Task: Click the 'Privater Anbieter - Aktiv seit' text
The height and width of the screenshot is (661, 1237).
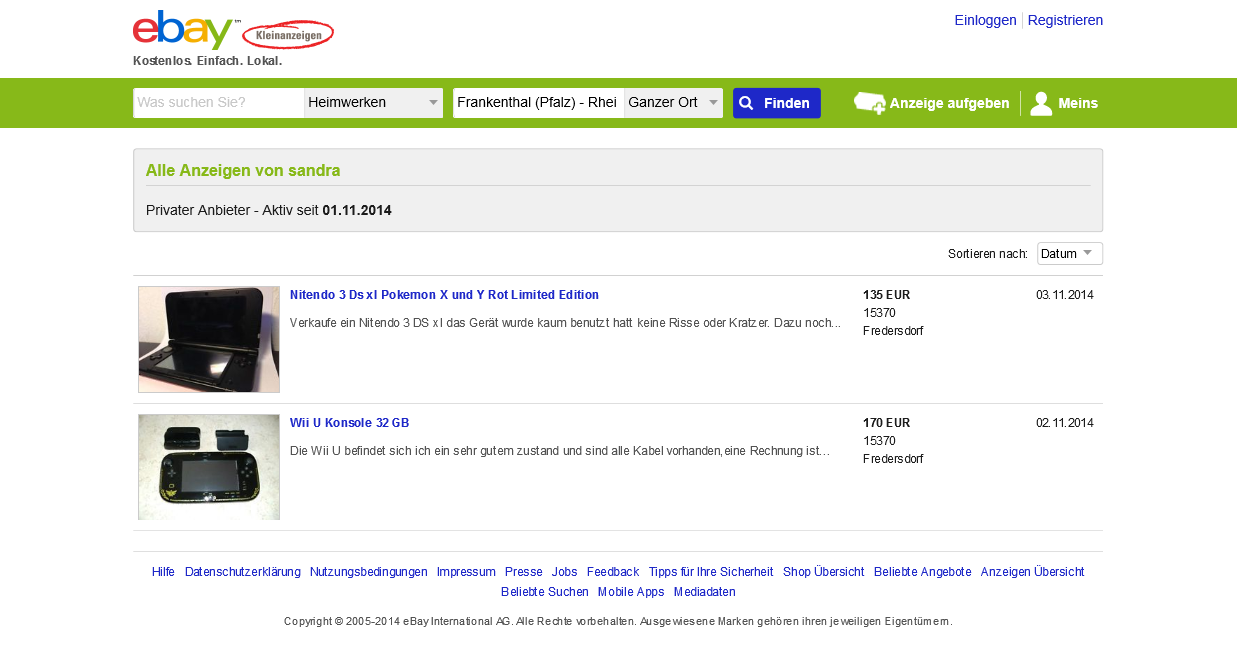Action: pyautogui.click(x=232, y=211)
